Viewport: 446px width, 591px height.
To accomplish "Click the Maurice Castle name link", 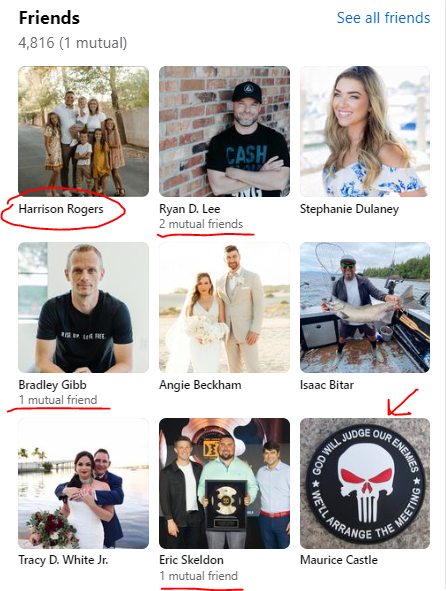I will tap(339, 560).
